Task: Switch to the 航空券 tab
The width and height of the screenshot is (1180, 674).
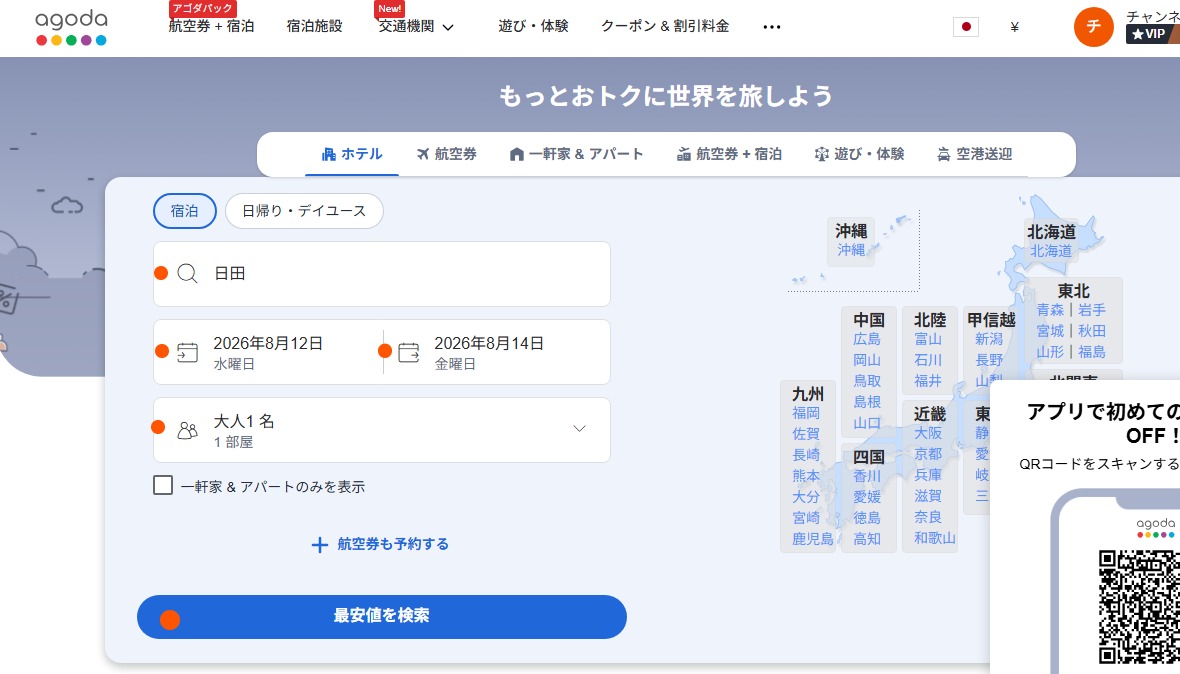Action: (x=446, y=154)
